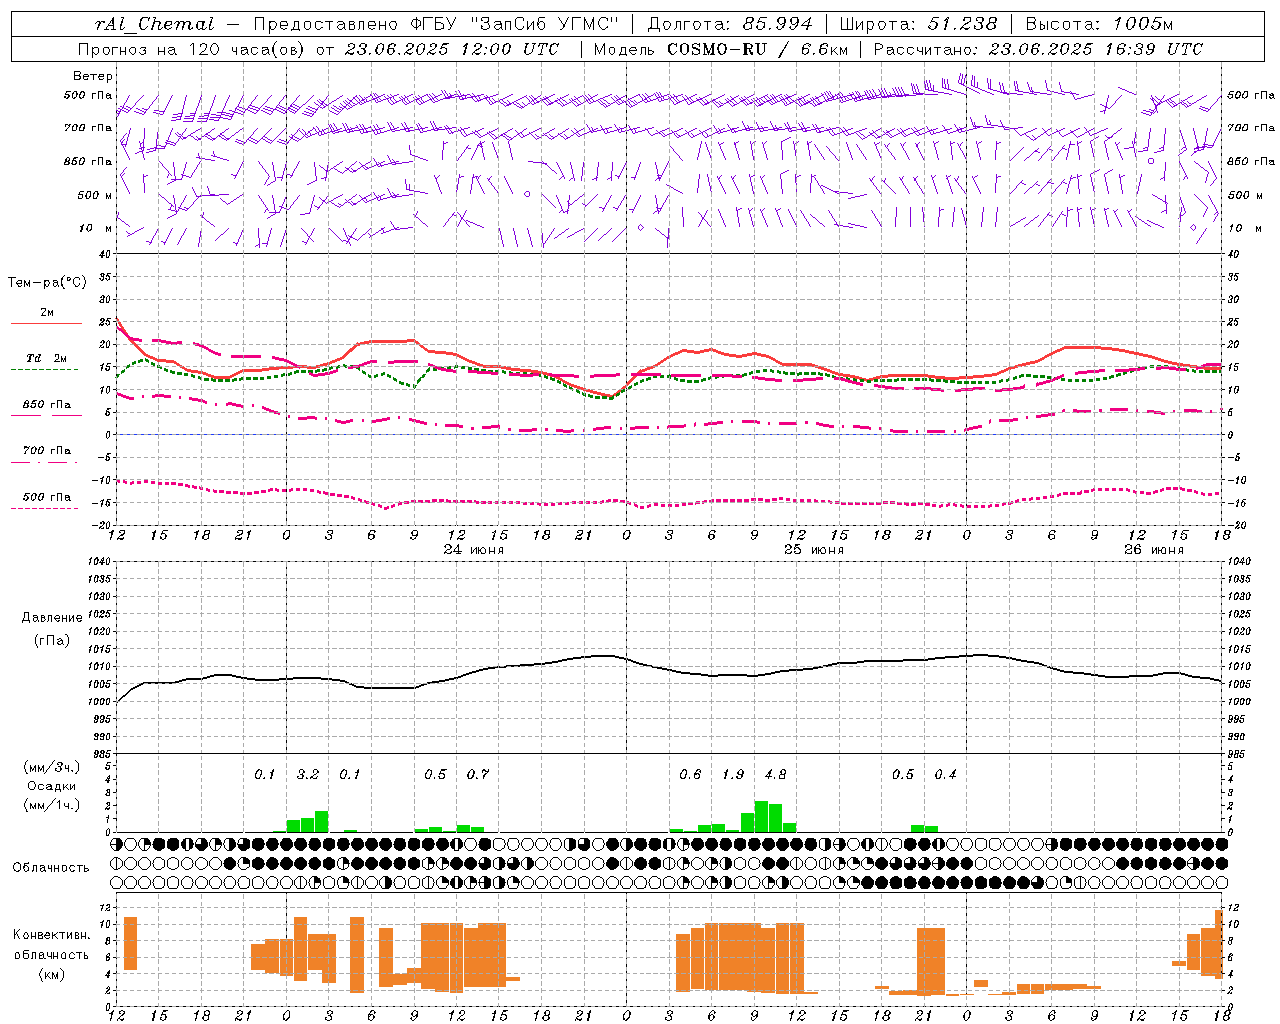Screen dimensions: 1280x1024
Task: Click the date label 25 июня
Action: (814, 550)
